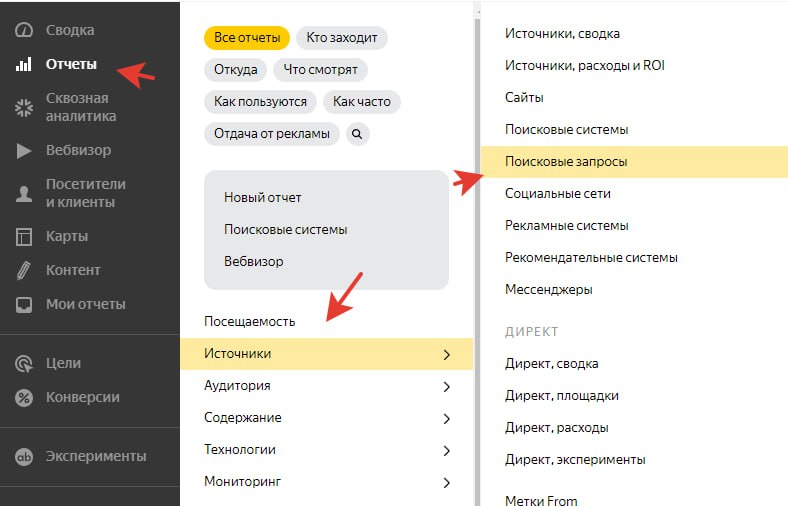Select the Технологии category label
Screen dimensions: 788x506
click(x=240, y=450)
